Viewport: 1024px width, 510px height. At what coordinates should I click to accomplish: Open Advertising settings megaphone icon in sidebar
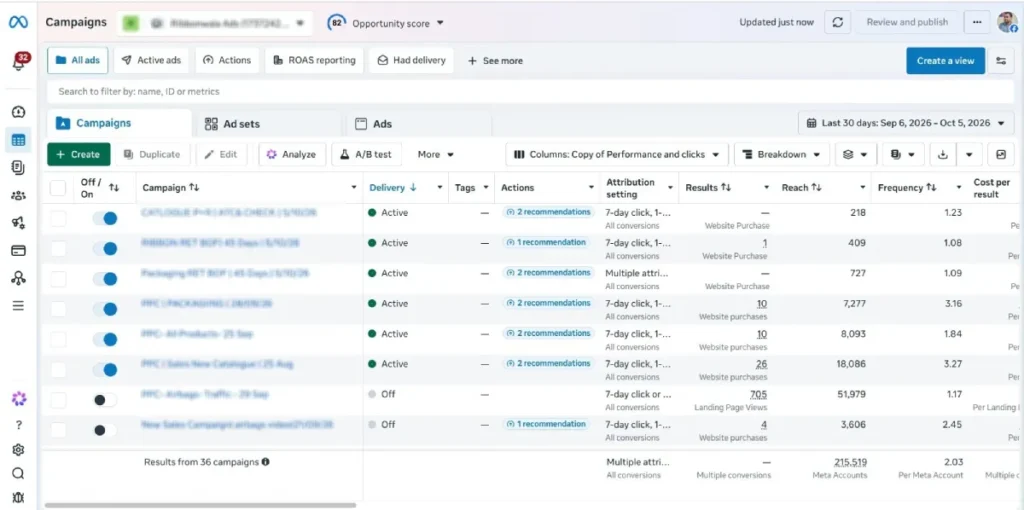click(18, 223)
